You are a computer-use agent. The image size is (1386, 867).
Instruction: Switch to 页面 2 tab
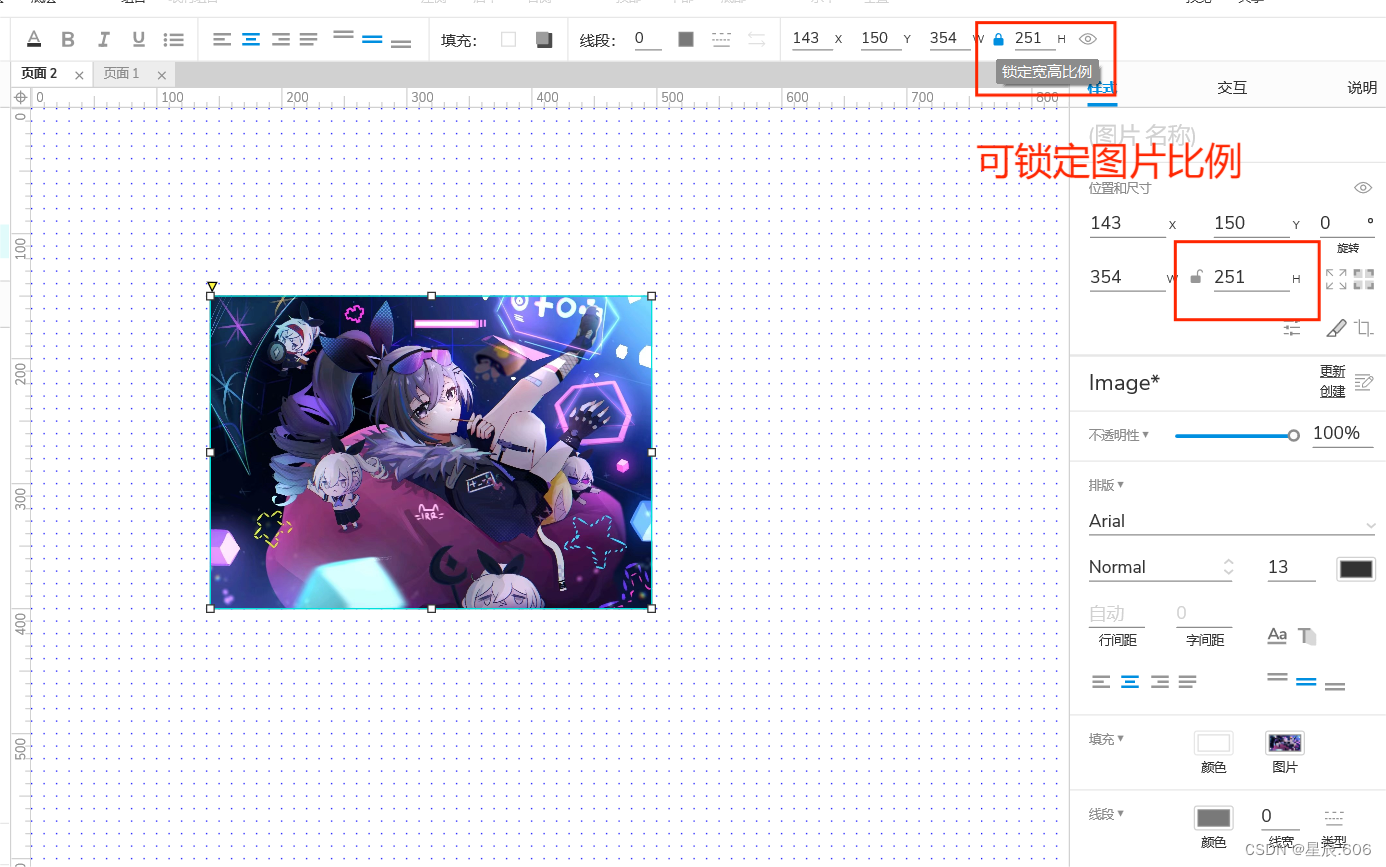point(39,74)
